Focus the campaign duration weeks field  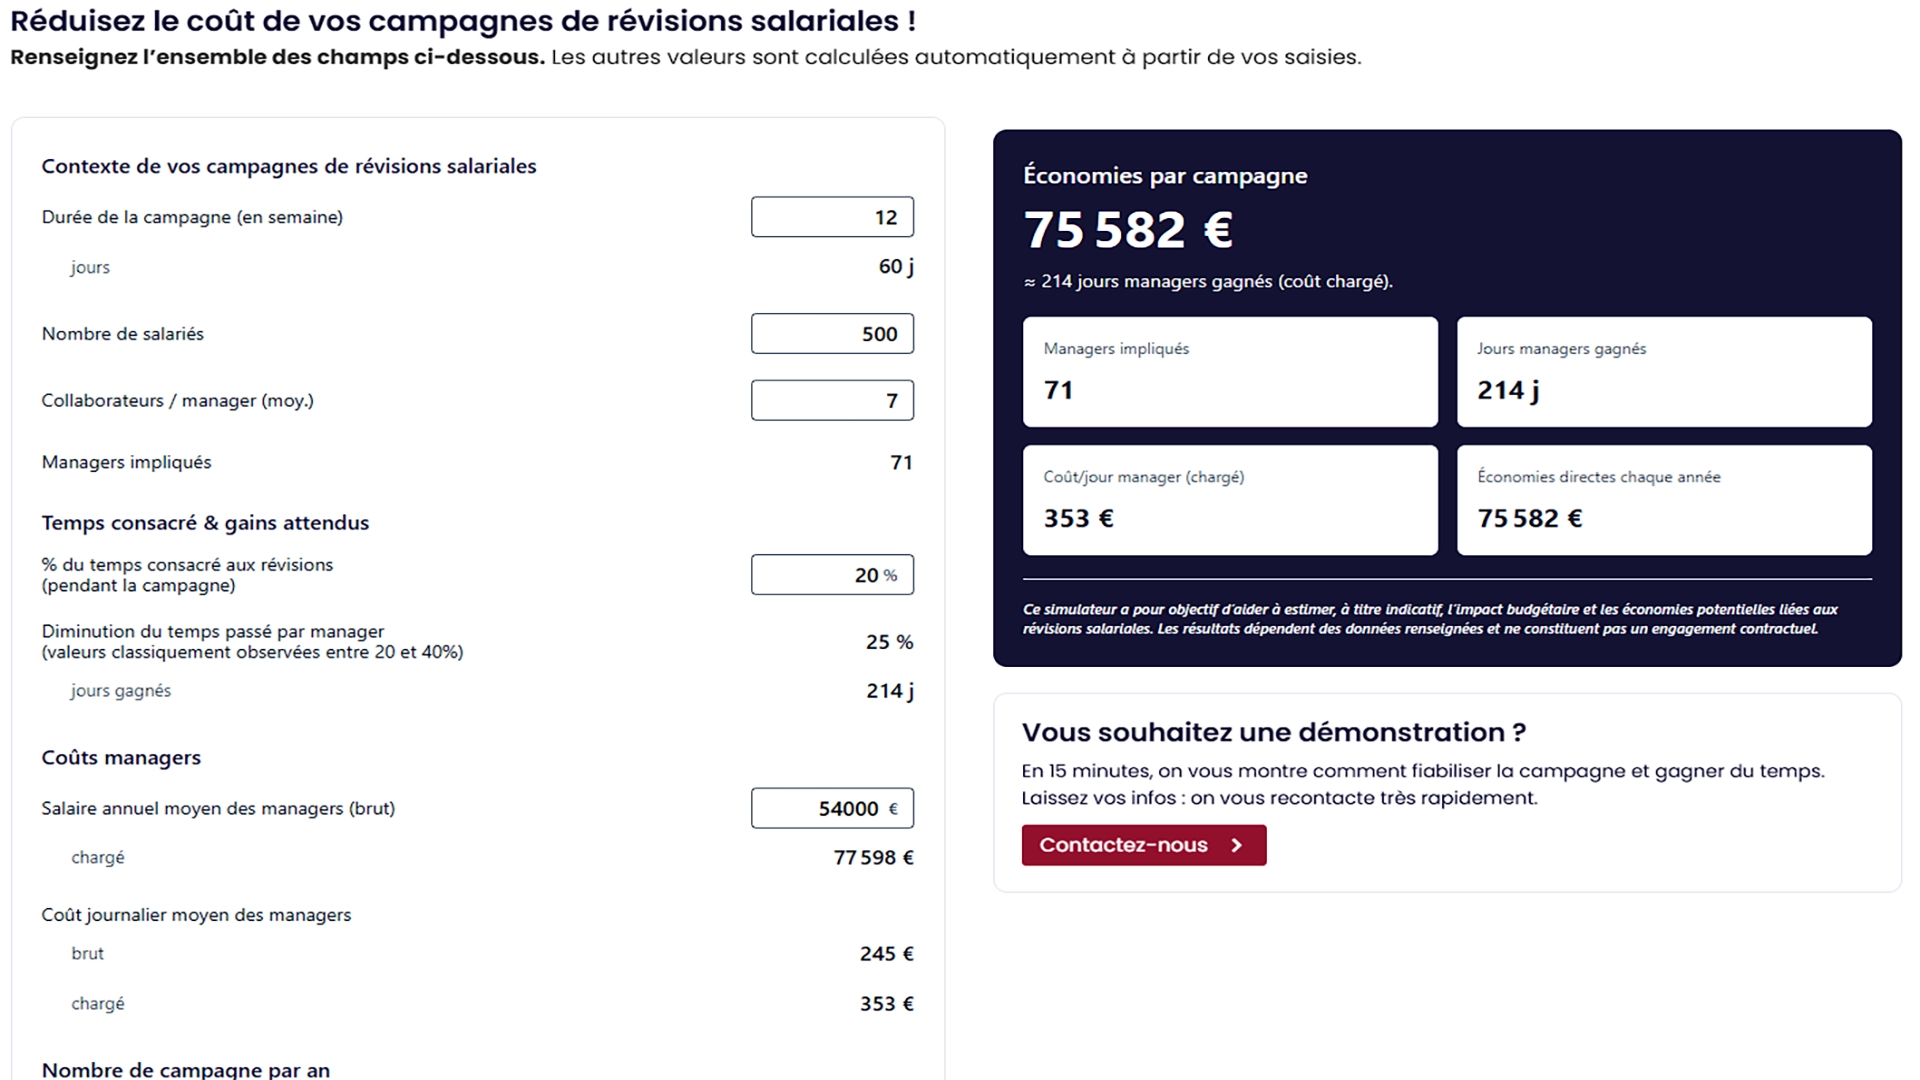point(831,217)
